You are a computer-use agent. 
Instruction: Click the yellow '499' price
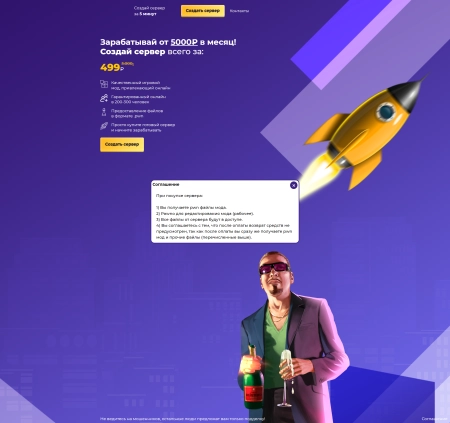point(110,68)
